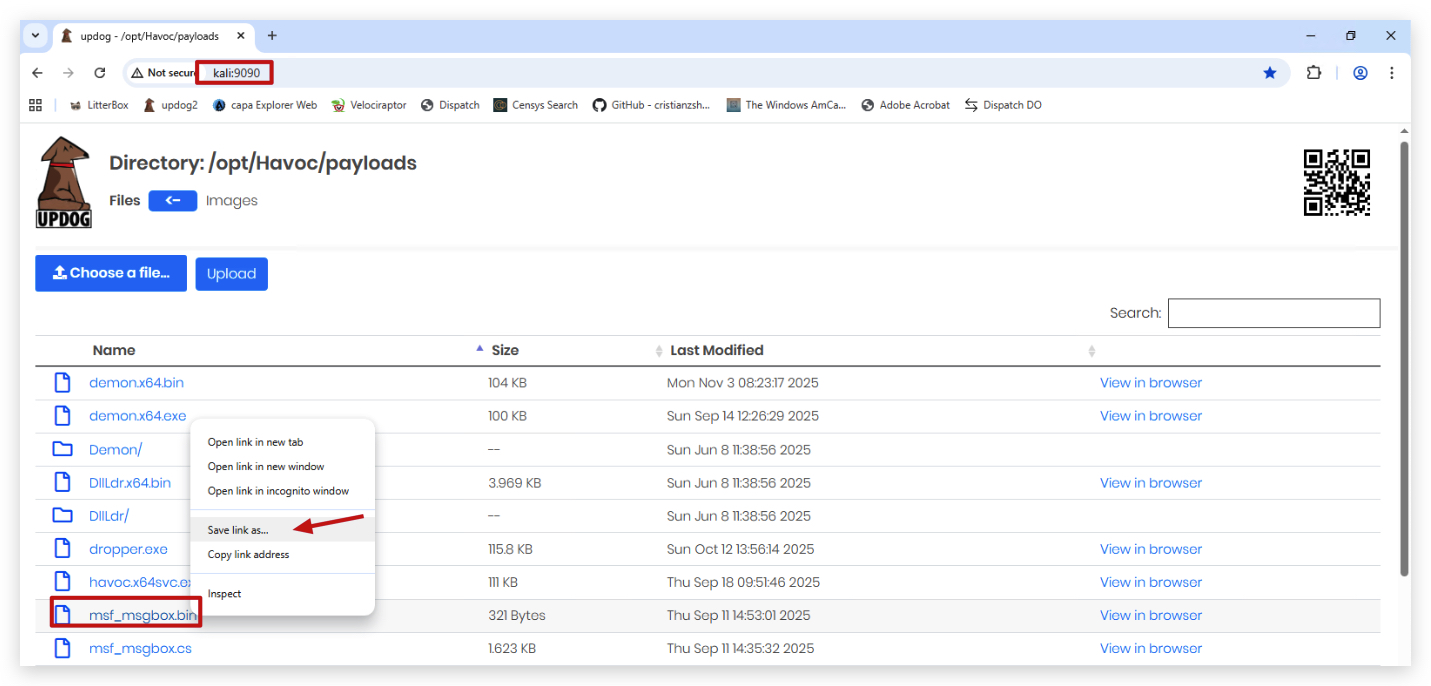Click View in browser for msf_msgbox.bin

point(1151,616)
